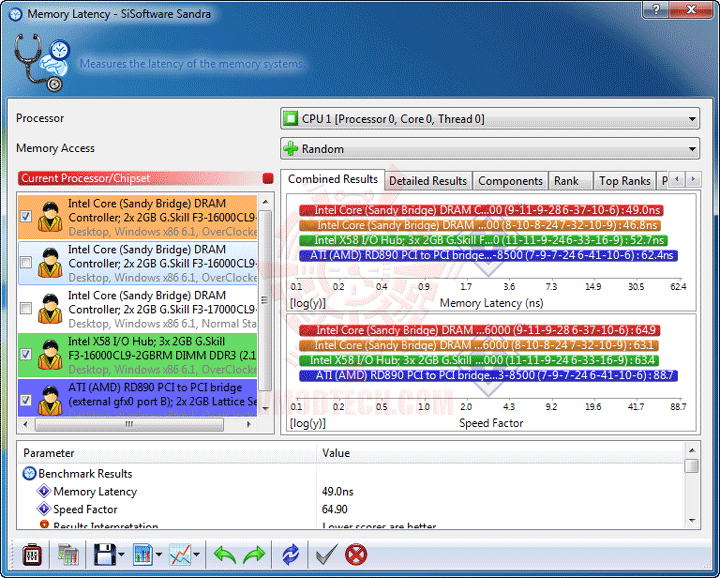Image resolution: width=720 pixels, height=578 pixels.
Task: Click the tab strip scroll right arrow
Action: [x=693, y=180]
